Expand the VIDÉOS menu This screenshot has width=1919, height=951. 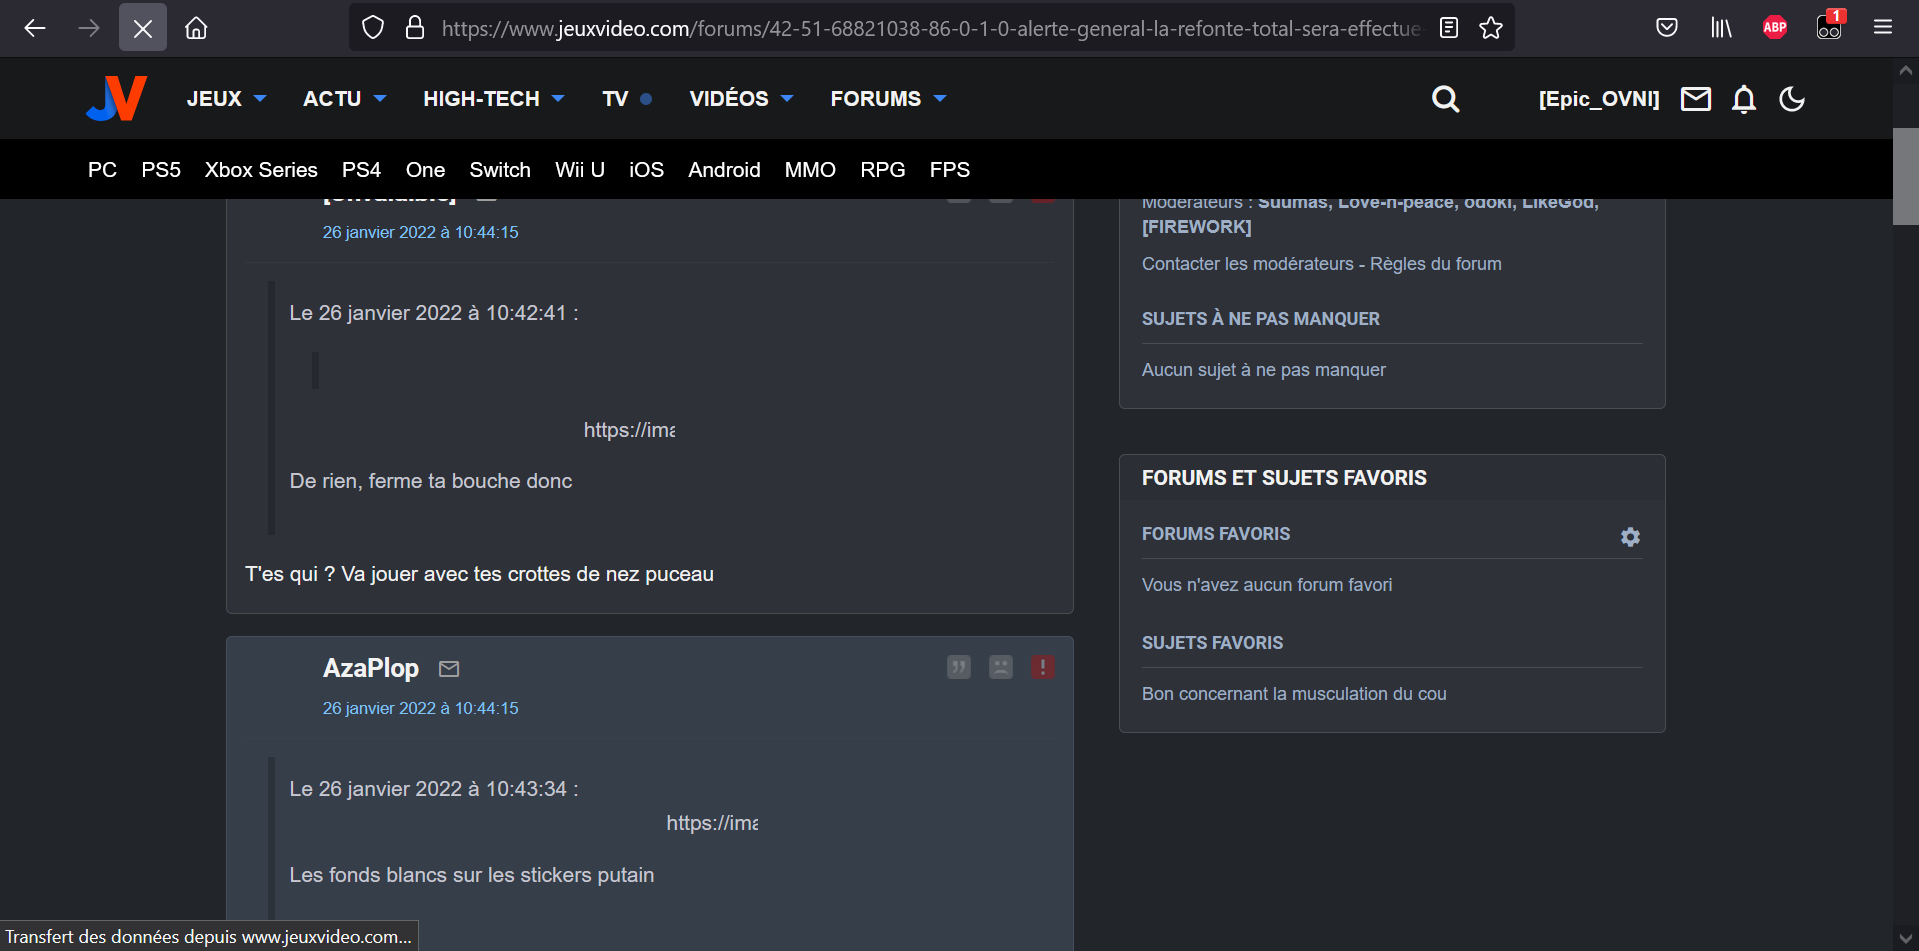tap(741, 99)
